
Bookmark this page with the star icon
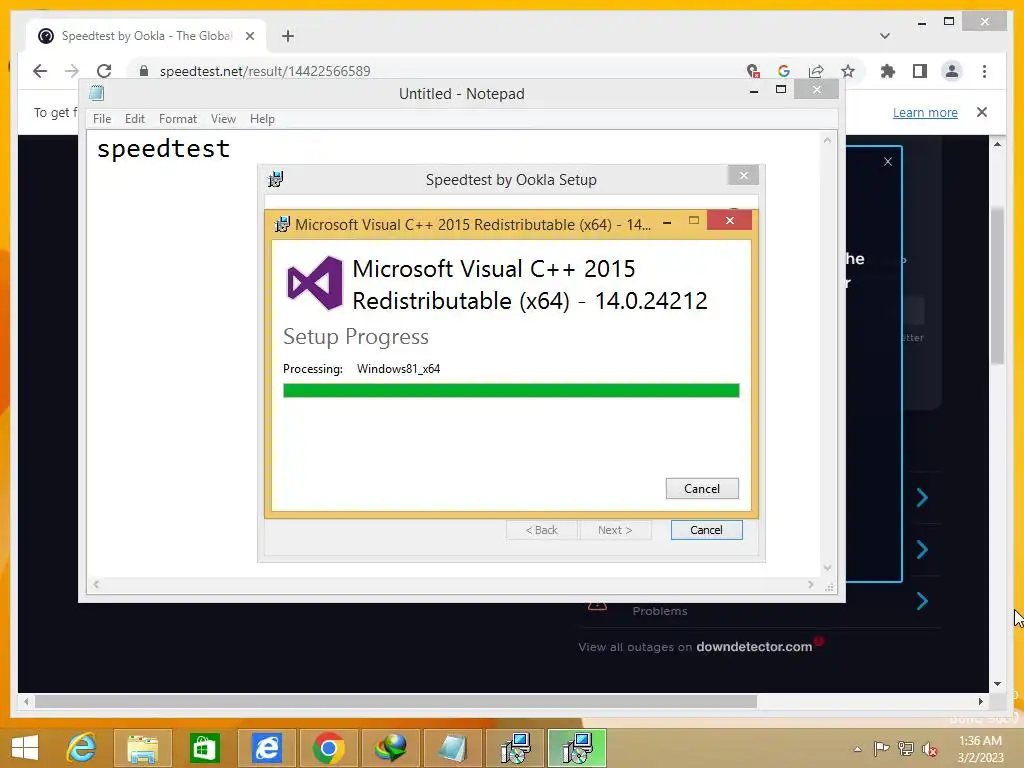848,71
